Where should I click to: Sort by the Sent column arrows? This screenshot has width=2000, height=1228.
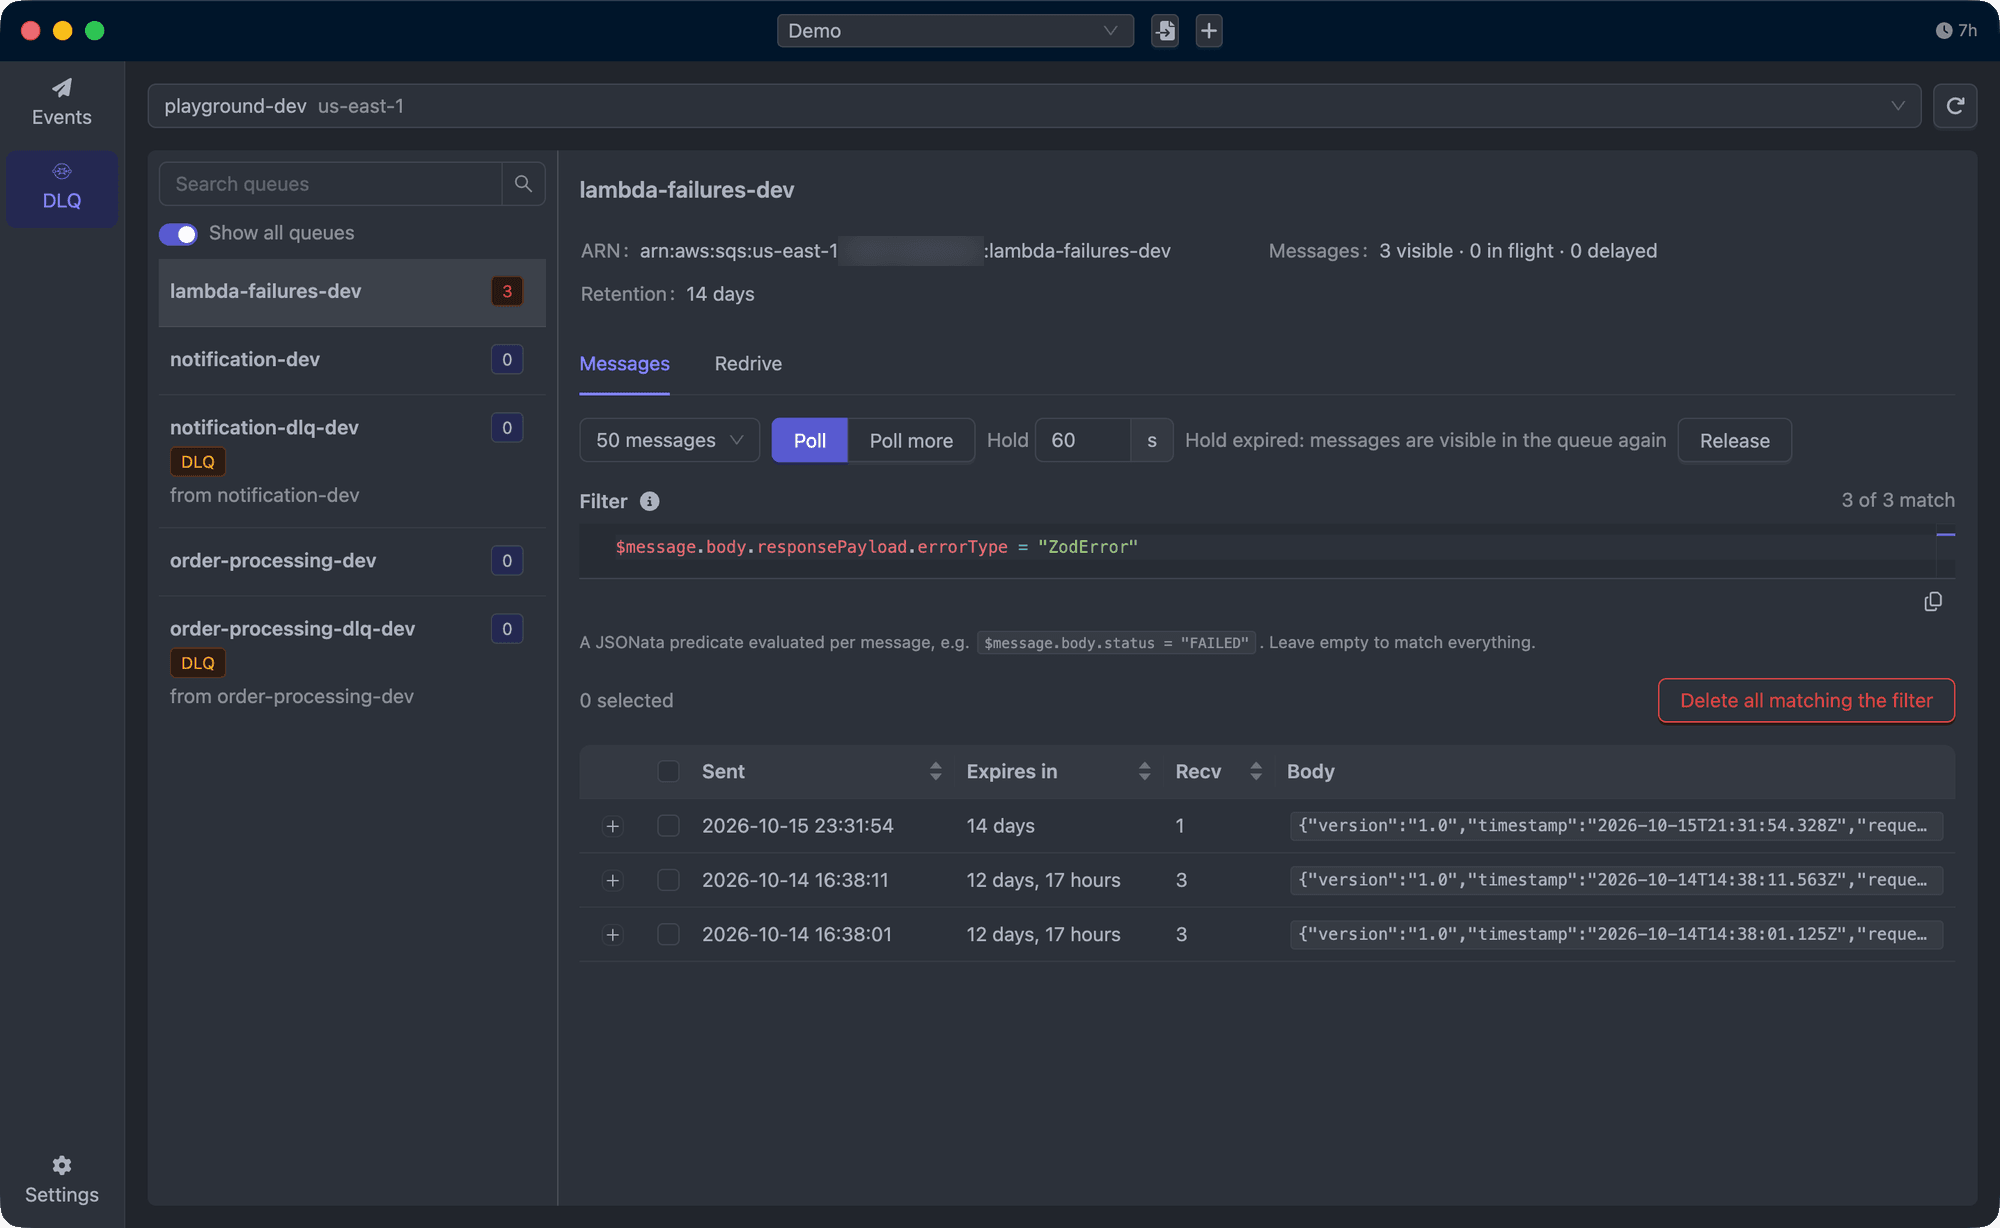pyautogui.click(x=935, y=771)
